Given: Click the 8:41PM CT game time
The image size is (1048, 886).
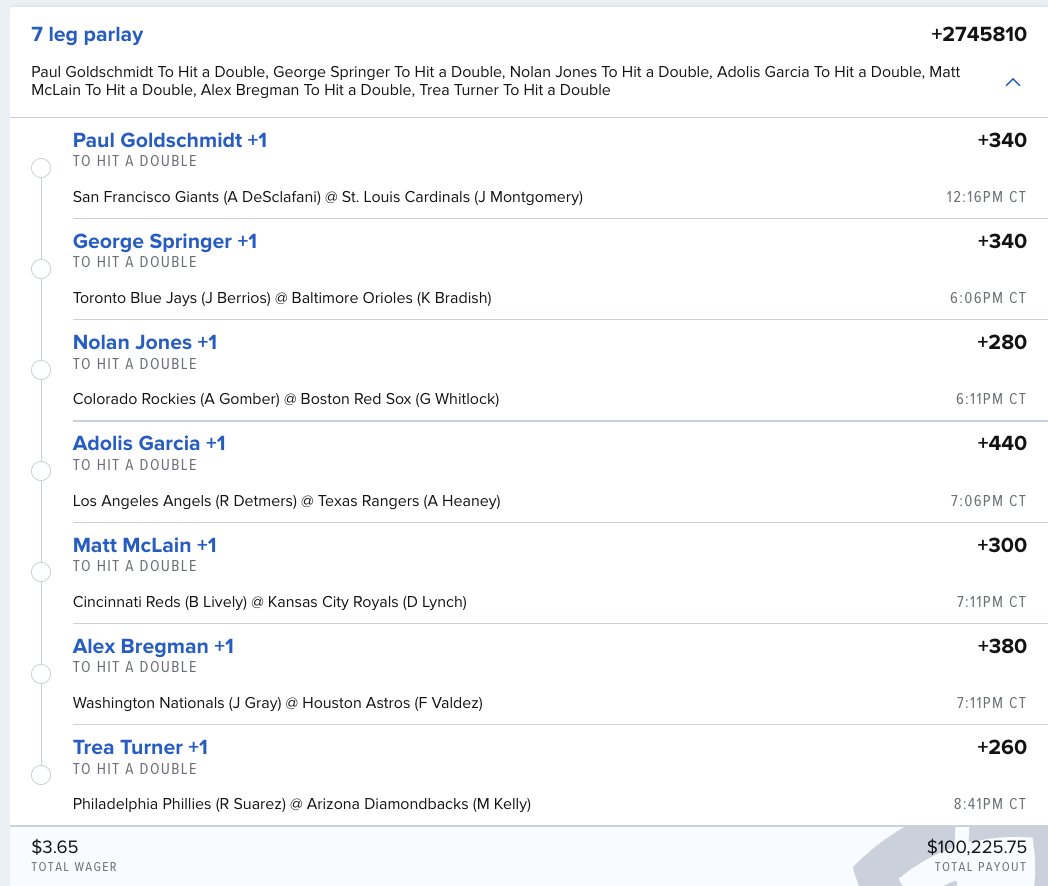Looking at the screenshot, I should click(990, 804).
